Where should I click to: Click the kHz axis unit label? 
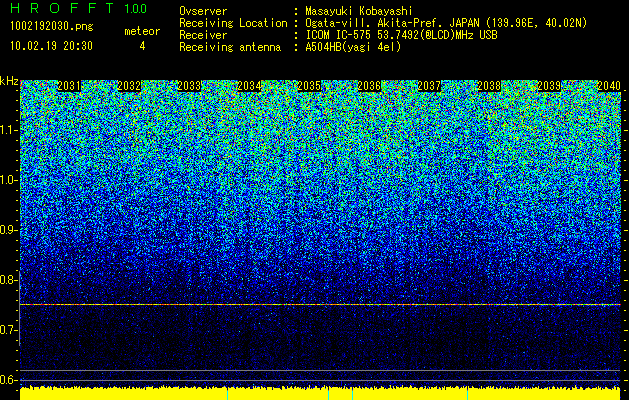[9, 81]
